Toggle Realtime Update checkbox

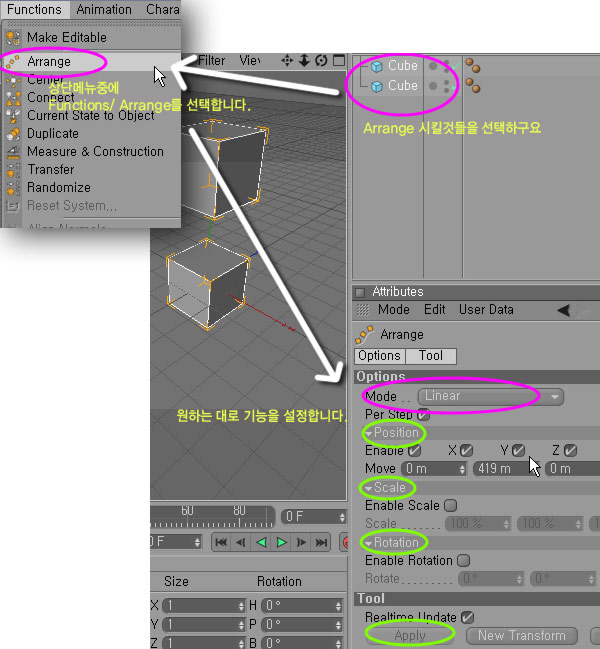tap(468, 618)
